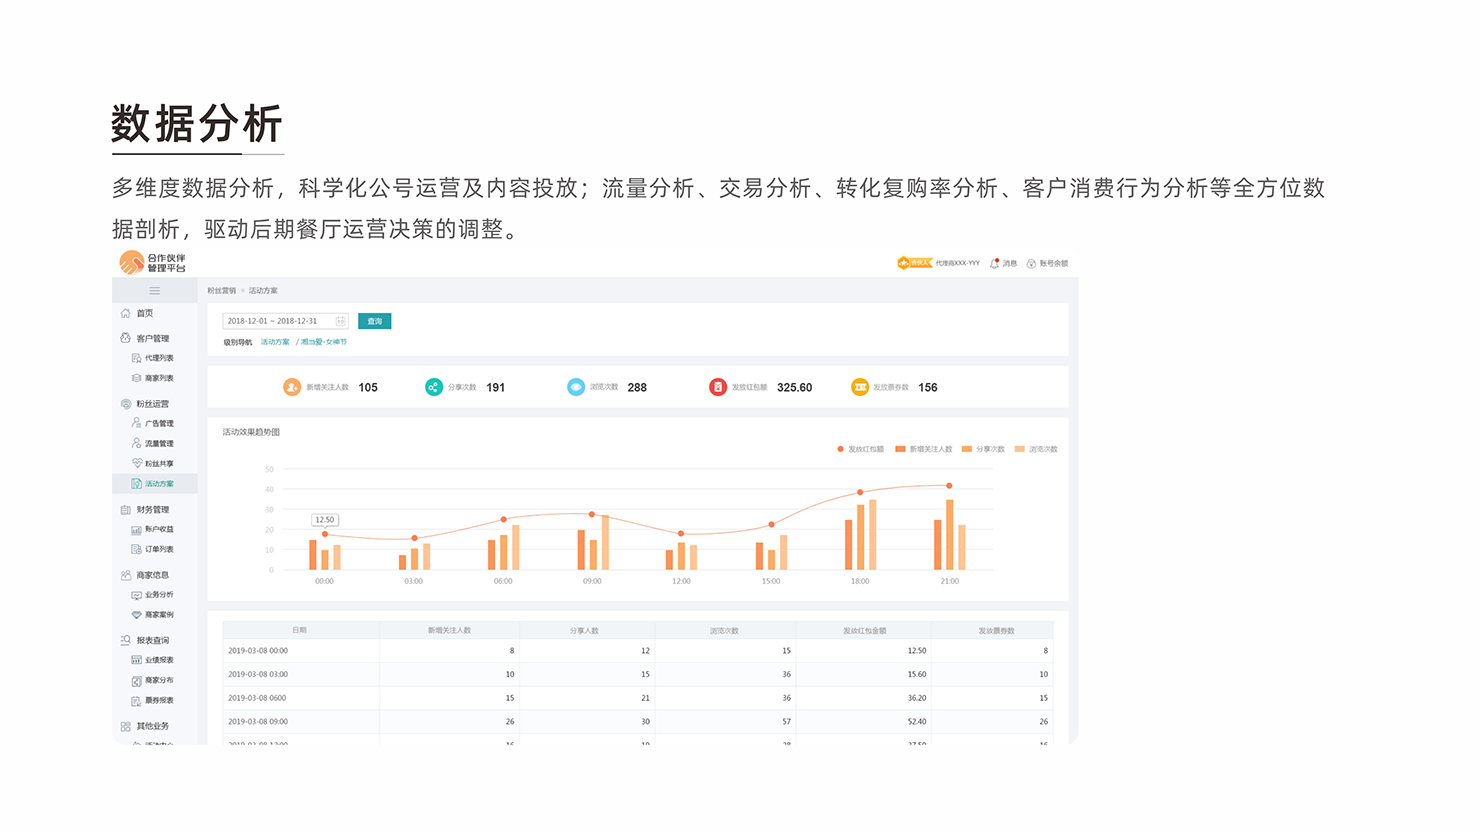The height and width of the screenshot is (832, 1480).
Task: Click the 新增关注人数 orange user icon
Action: pos(292,387)
